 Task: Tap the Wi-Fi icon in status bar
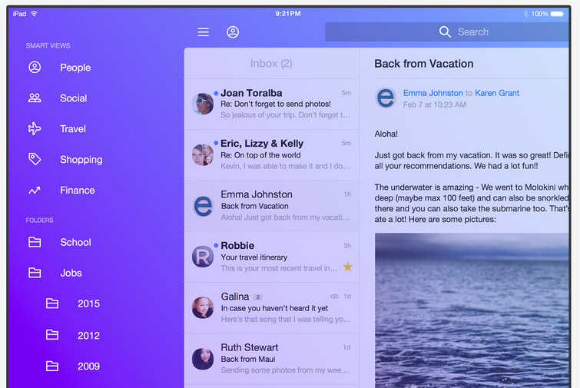coord(34,14)
